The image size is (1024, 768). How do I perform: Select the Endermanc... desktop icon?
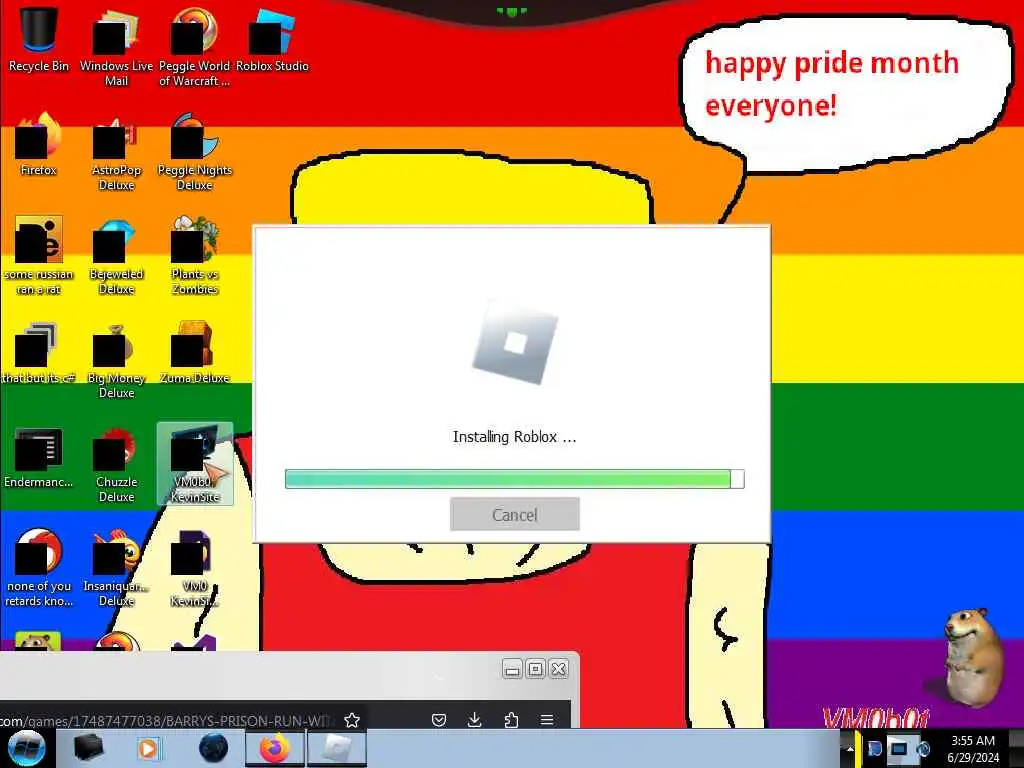point(39,457)
